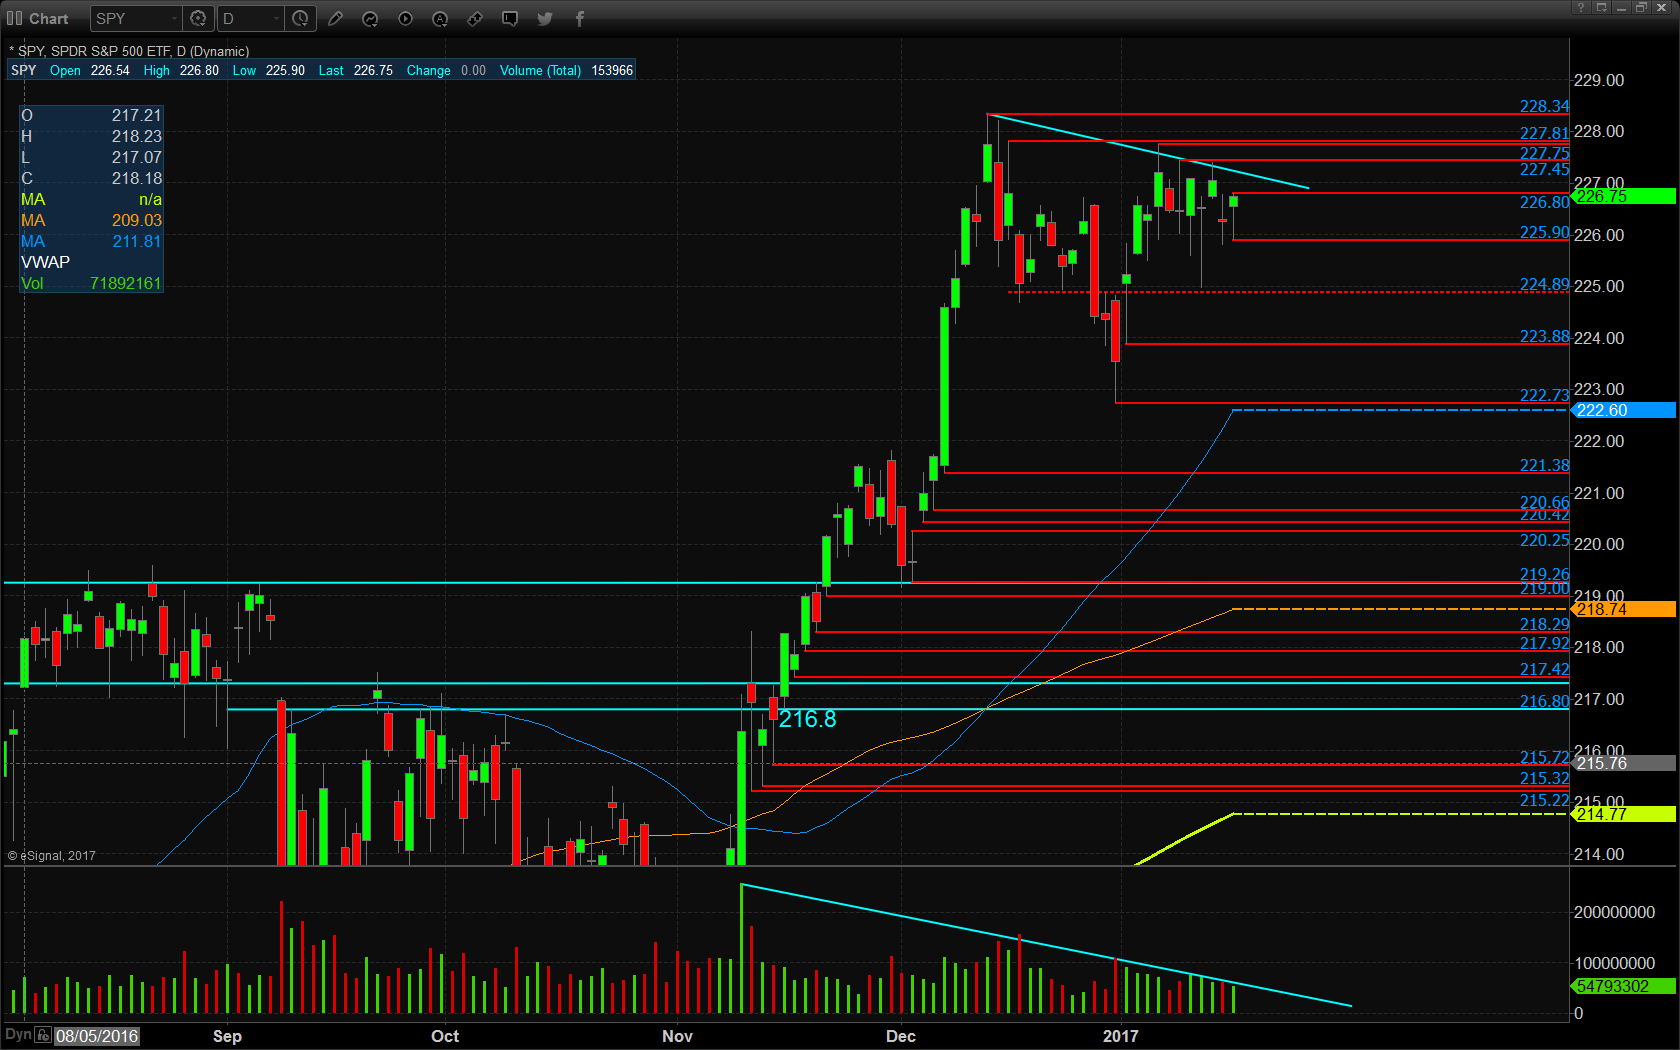Open the symbol settings gear dropdown
This screenshot has width=1680, height=1050.
(198, 18)
